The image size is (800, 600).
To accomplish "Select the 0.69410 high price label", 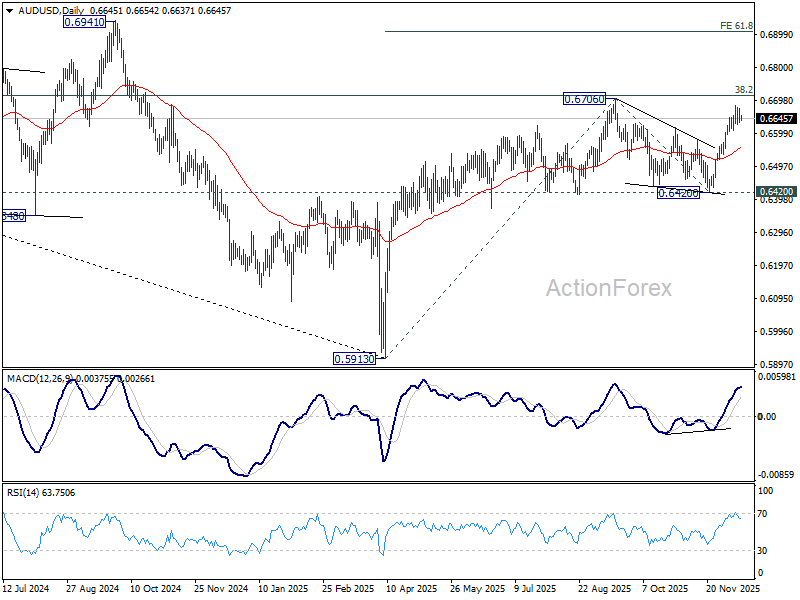I will tap(86, 21).
